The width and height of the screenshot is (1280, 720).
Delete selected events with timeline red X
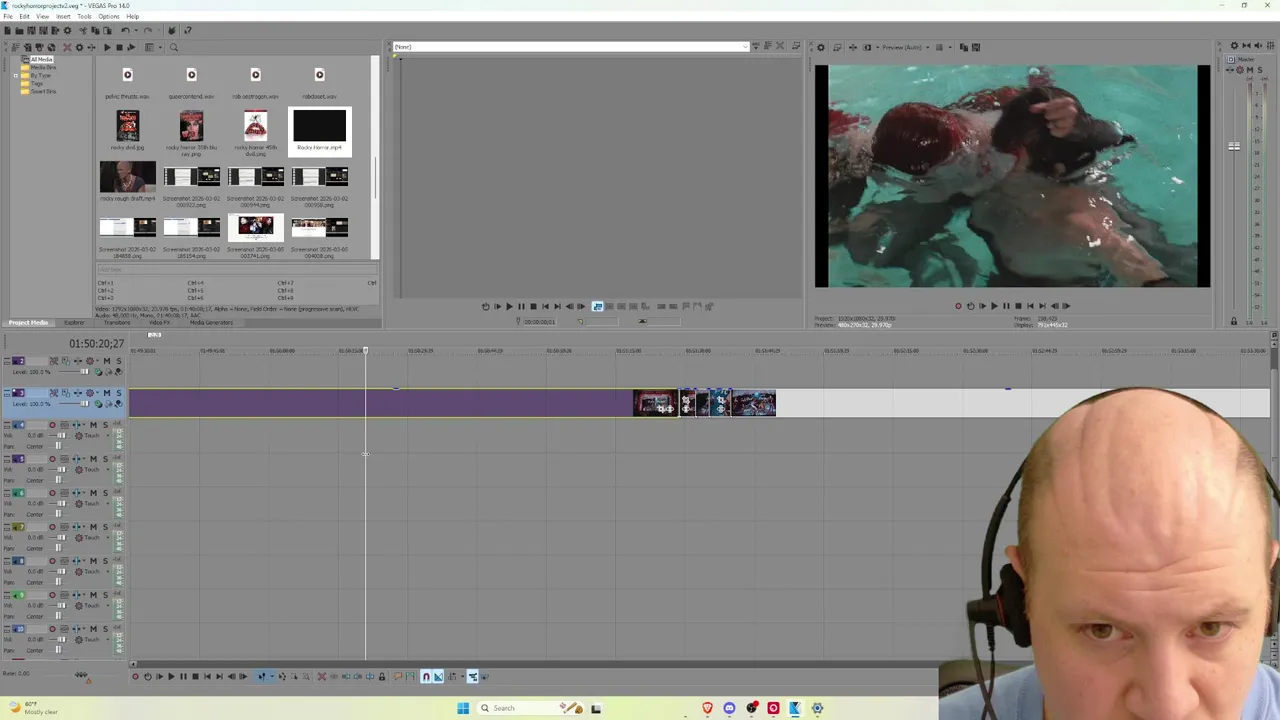322,677
